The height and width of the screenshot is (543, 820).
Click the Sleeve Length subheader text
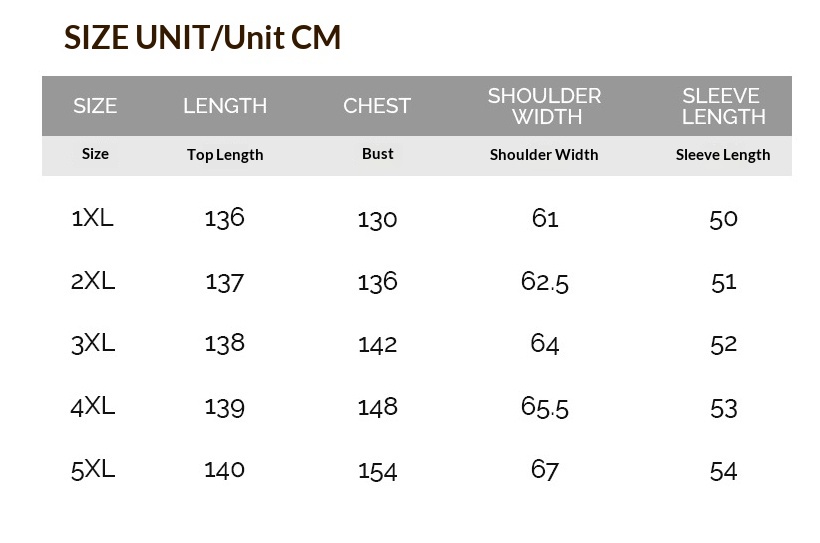pos(723,155)
